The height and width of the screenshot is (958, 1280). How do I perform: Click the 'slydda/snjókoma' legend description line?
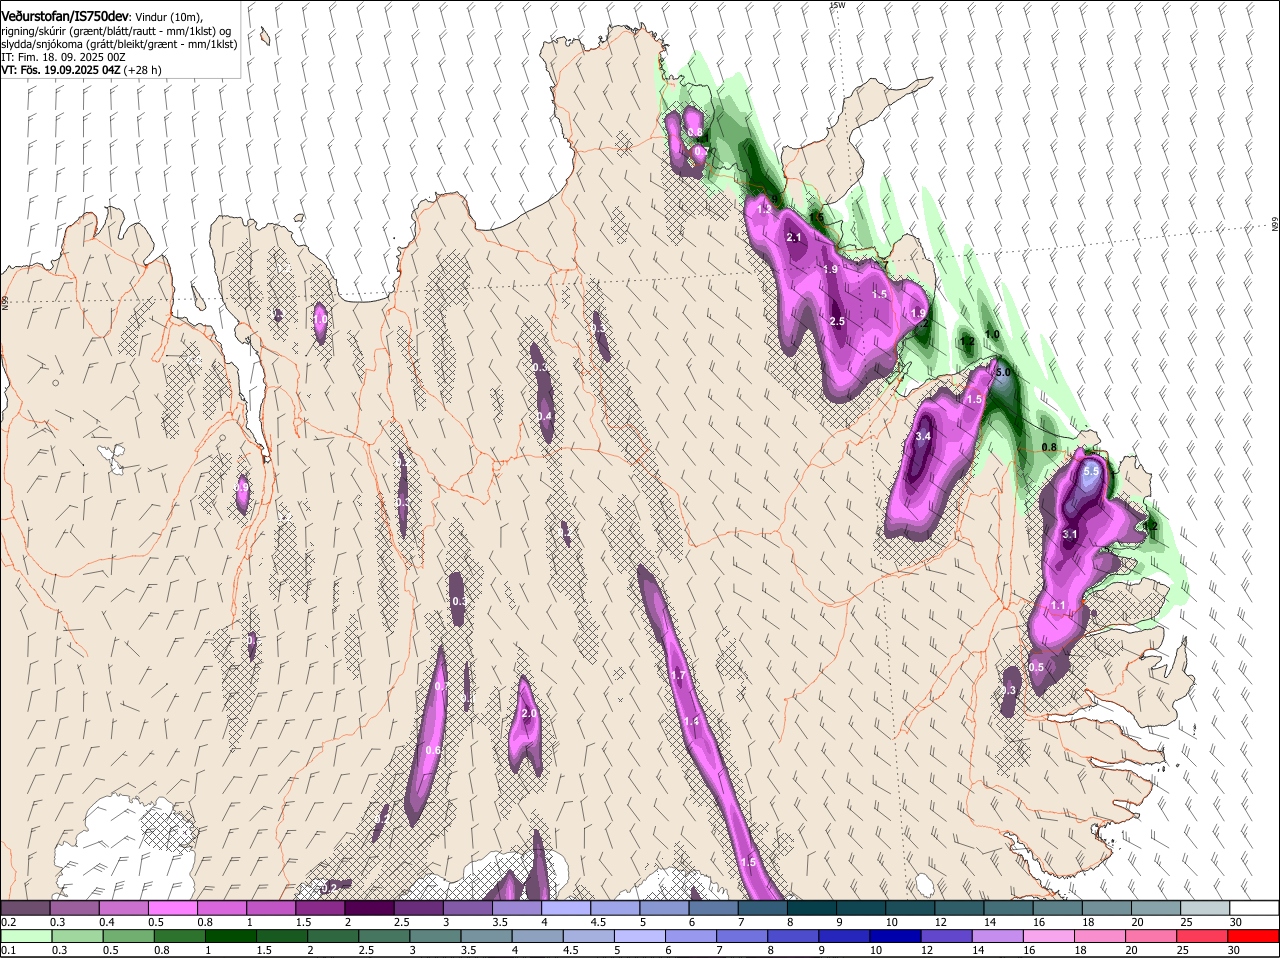tap(119, 44)
